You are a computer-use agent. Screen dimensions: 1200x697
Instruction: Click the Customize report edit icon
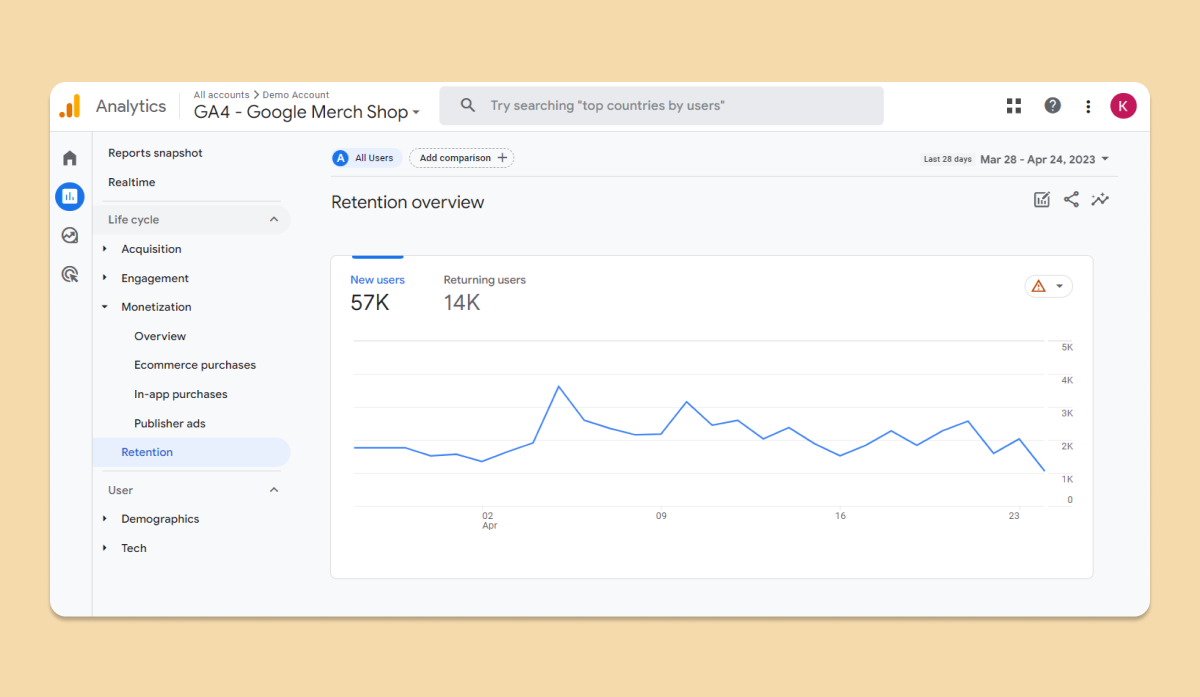point(1042,199)
